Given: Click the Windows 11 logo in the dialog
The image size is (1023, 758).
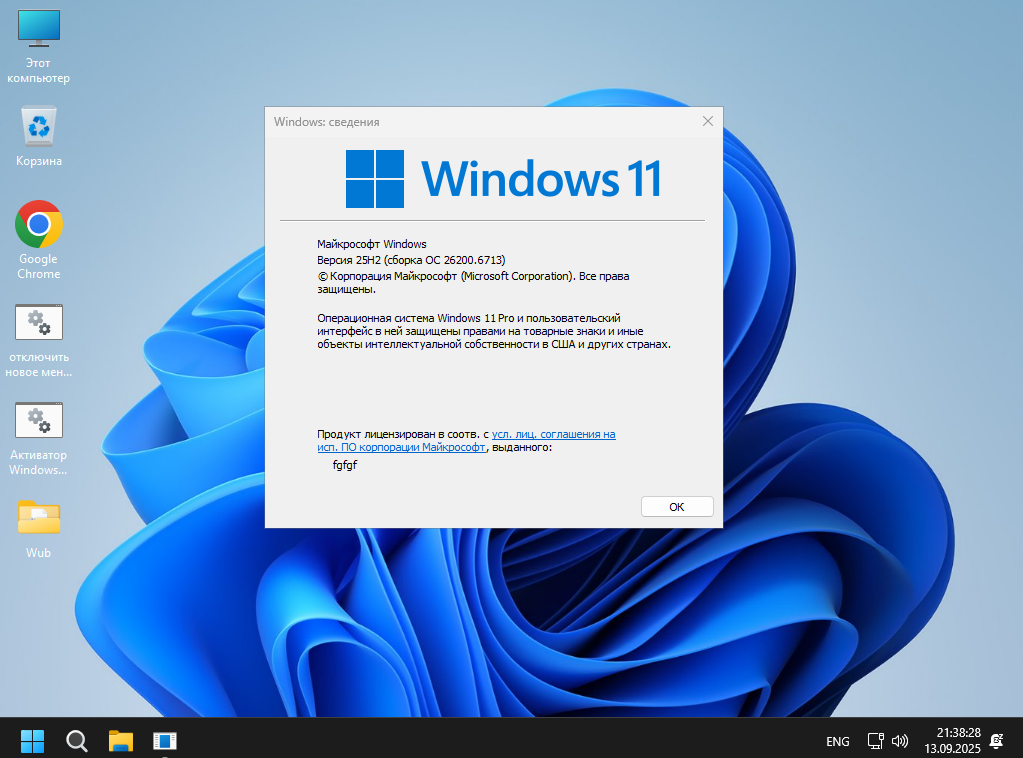Looking at the screenshot, I should (503, 179).
